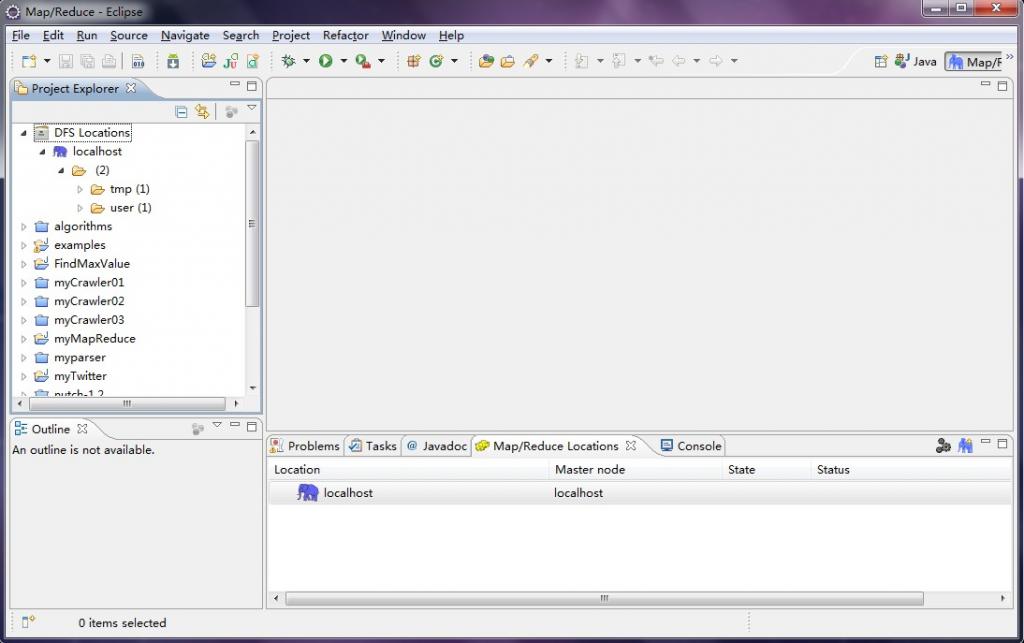1024x643 pixels.
Task: Expand the myCrawler01 project
Action: coord(24,283)
